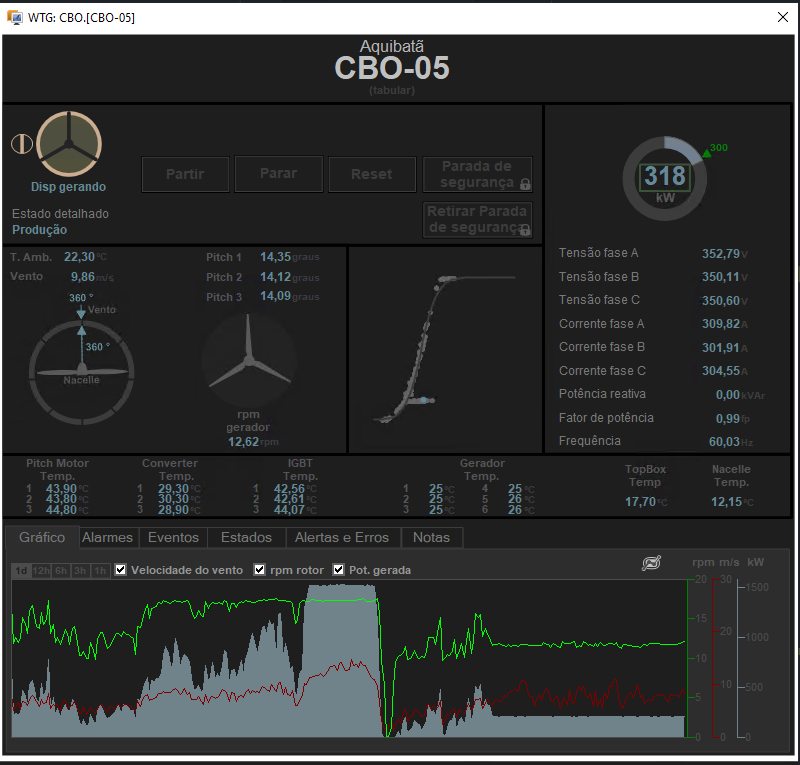Click IGBT Temp 3 value 44,07
800x765 pixels.
point(289,509)
